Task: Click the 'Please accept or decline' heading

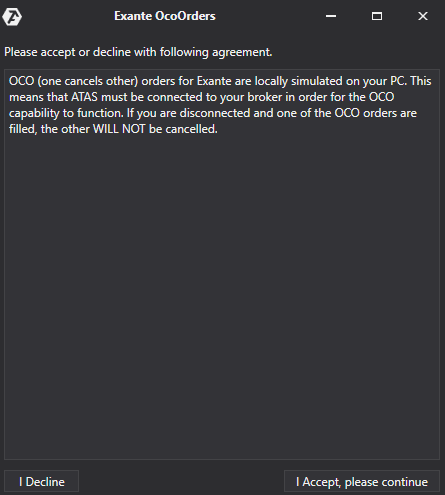Action: [x=138, y=52]
